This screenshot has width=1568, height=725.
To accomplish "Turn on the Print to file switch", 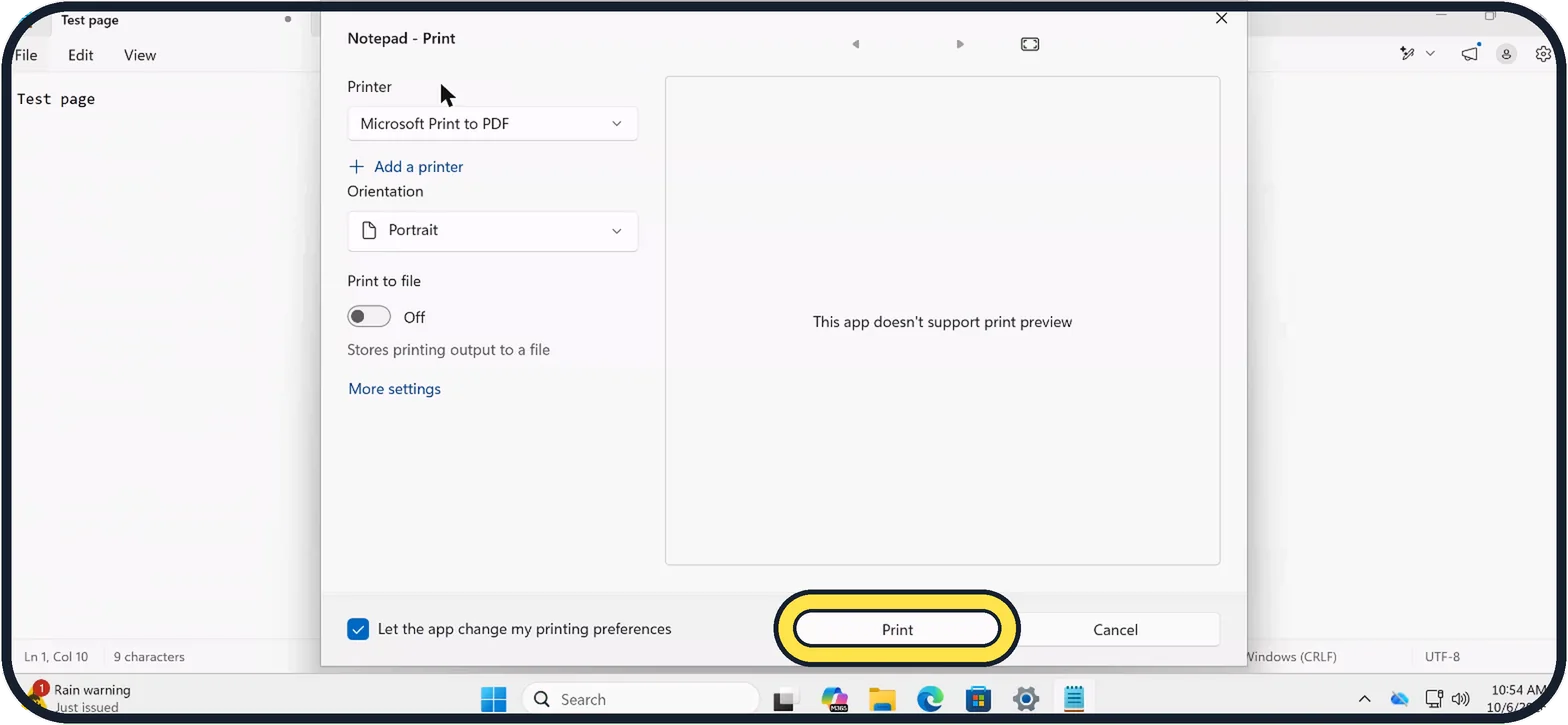I will tap(369, 317).
